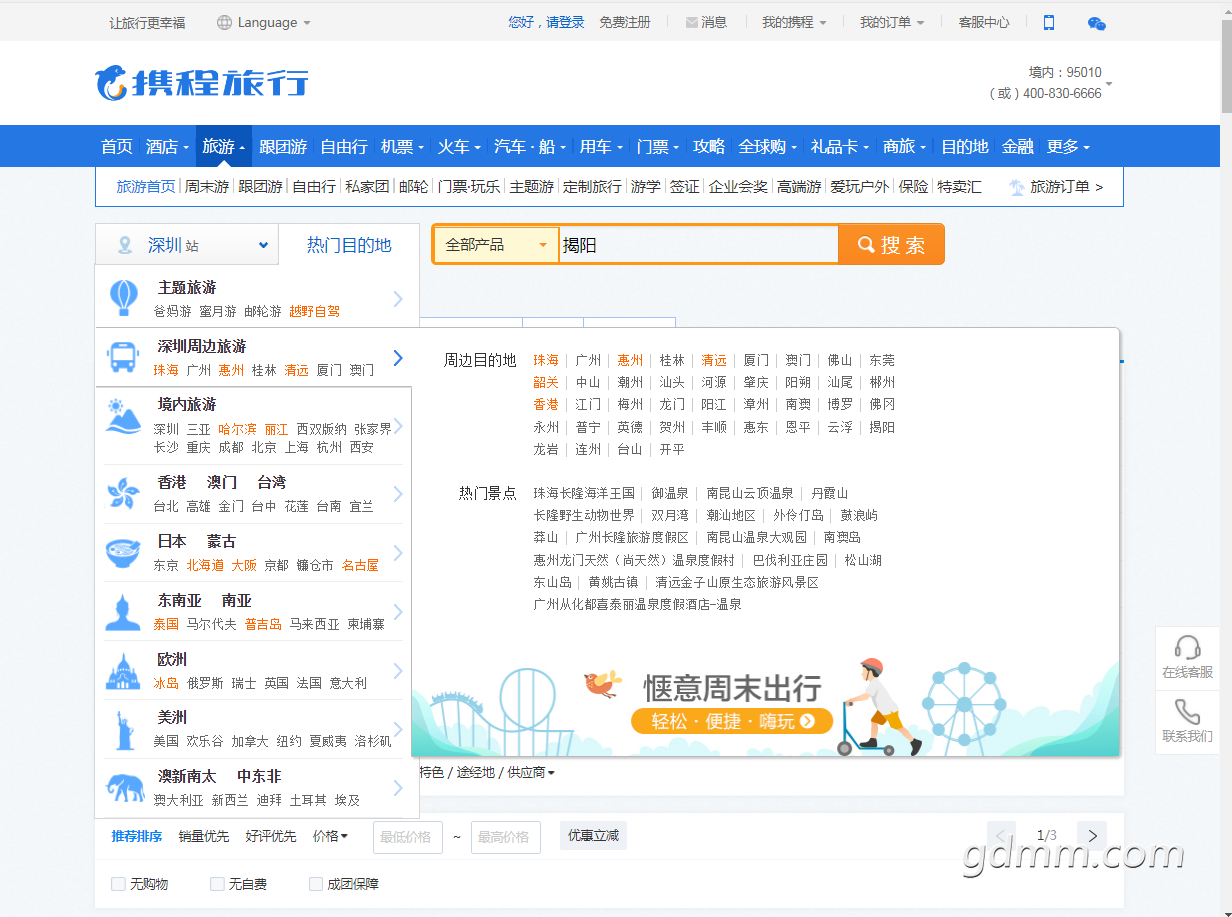
Task: Click the elephant icon for 澳新南太
Action: (124, 787)
